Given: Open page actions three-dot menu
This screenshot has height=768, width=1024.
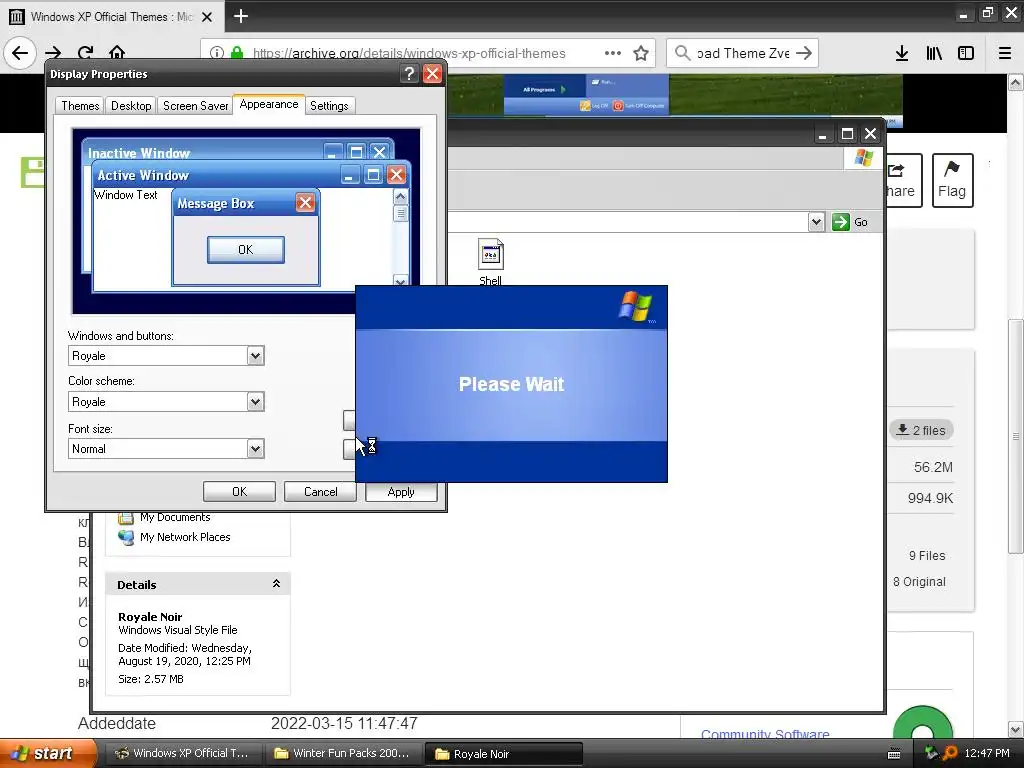Looking at the screenshot, I should point(613,53).
